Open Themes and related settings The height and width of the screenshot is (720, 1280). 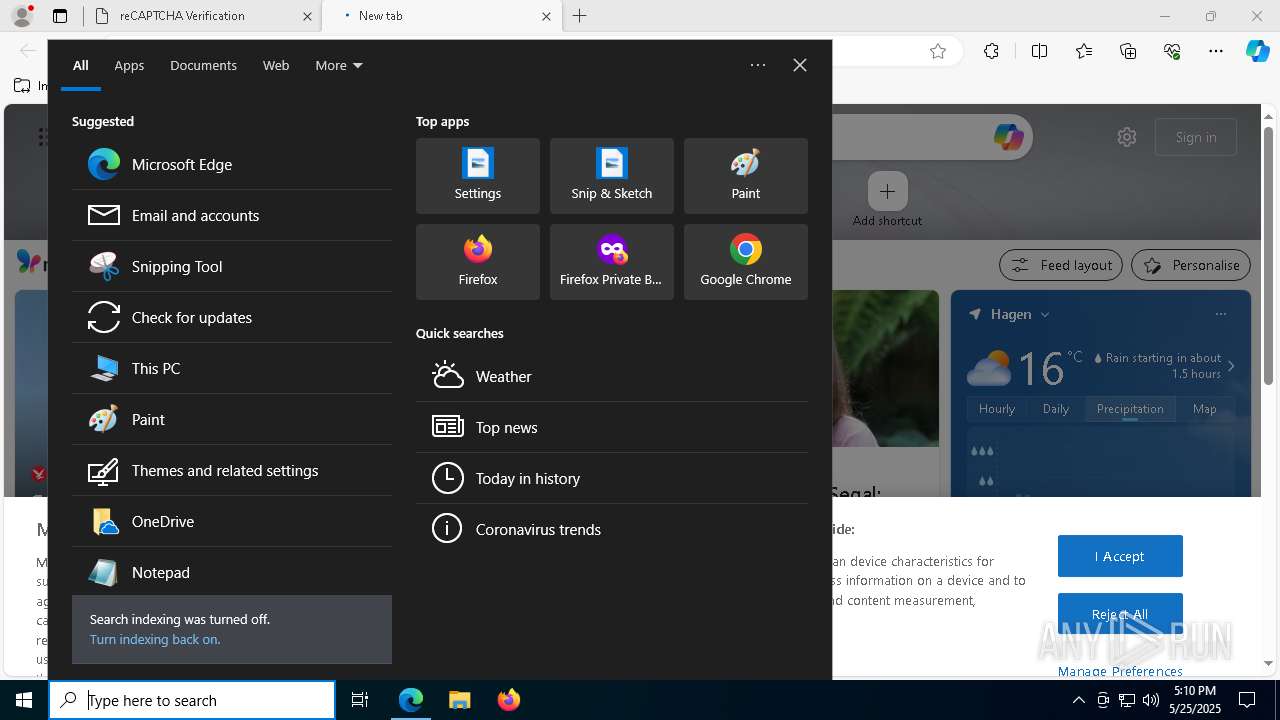pos(232,470)
